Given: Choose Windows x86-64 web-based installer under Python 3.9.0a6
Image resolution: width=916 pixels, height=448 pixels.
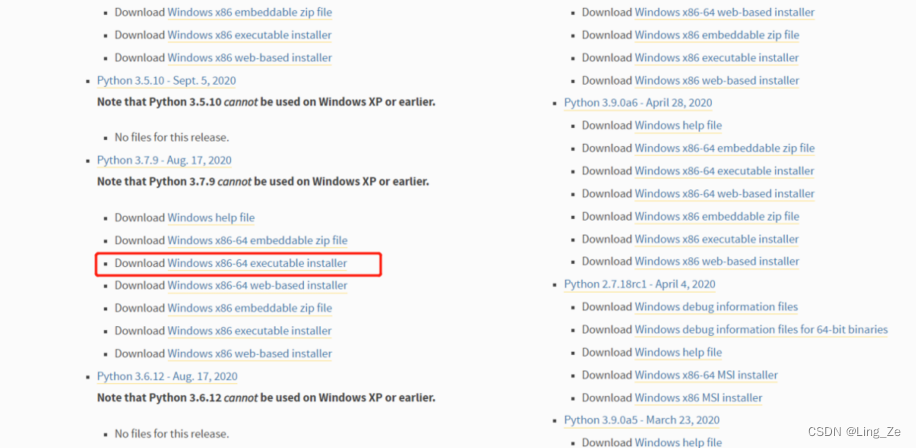Looking at the screenshot, I should click(724, 193).
